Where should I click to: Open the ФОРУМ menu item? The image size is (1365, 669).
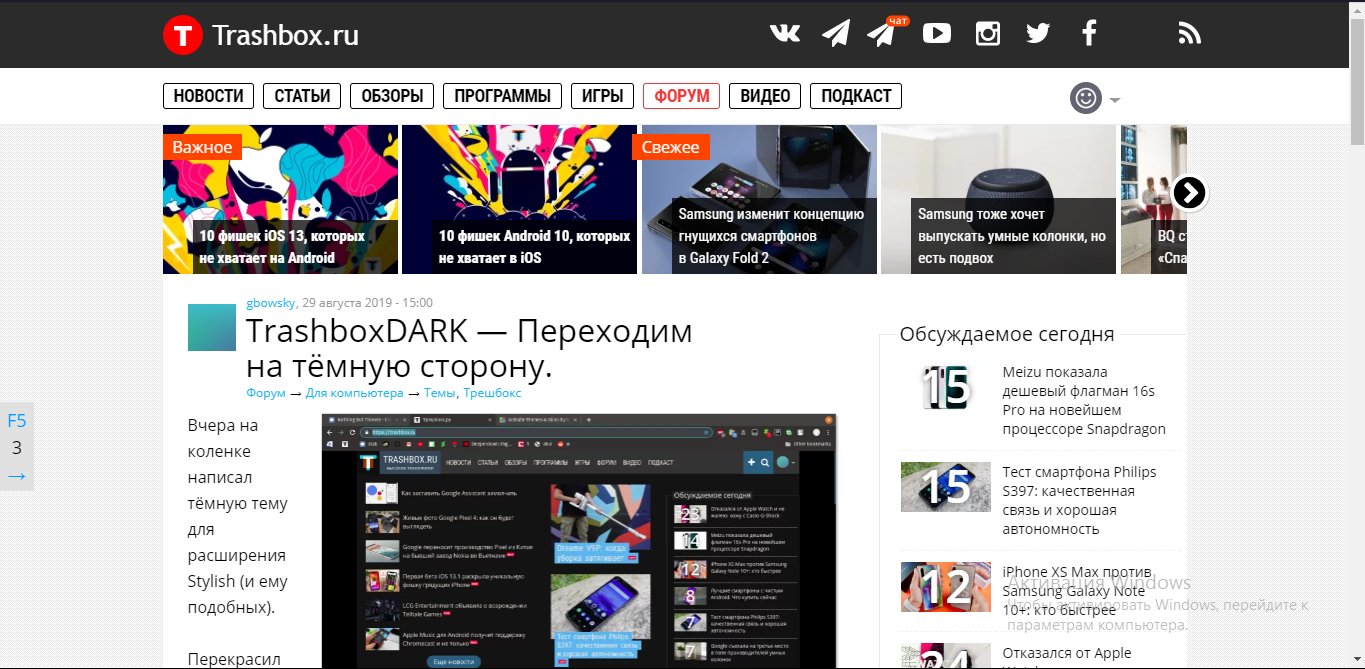[x=681, y=96]
